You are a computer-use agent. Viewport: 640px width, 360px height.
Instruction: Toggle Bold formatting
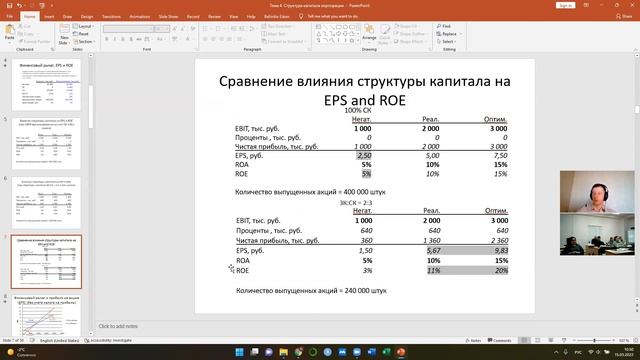click(107, 39)
